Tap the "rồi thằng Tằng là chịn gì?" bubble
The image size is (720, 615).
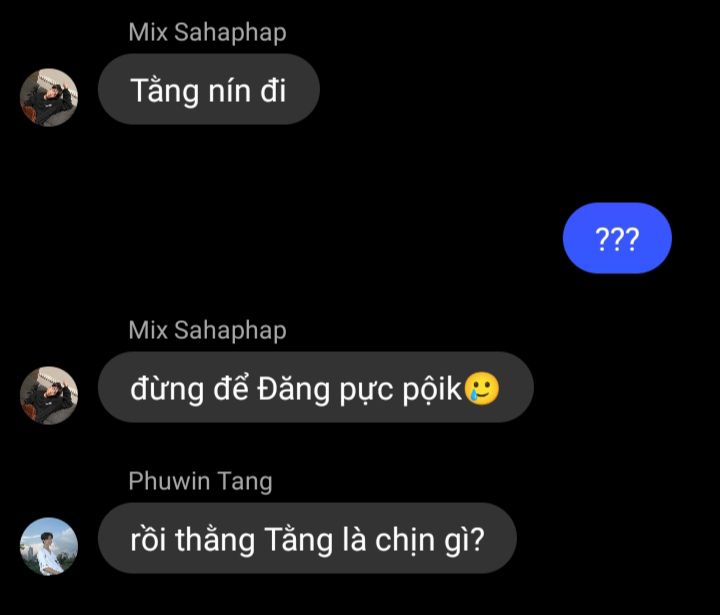pyautogui.click(x=307, y=538)
